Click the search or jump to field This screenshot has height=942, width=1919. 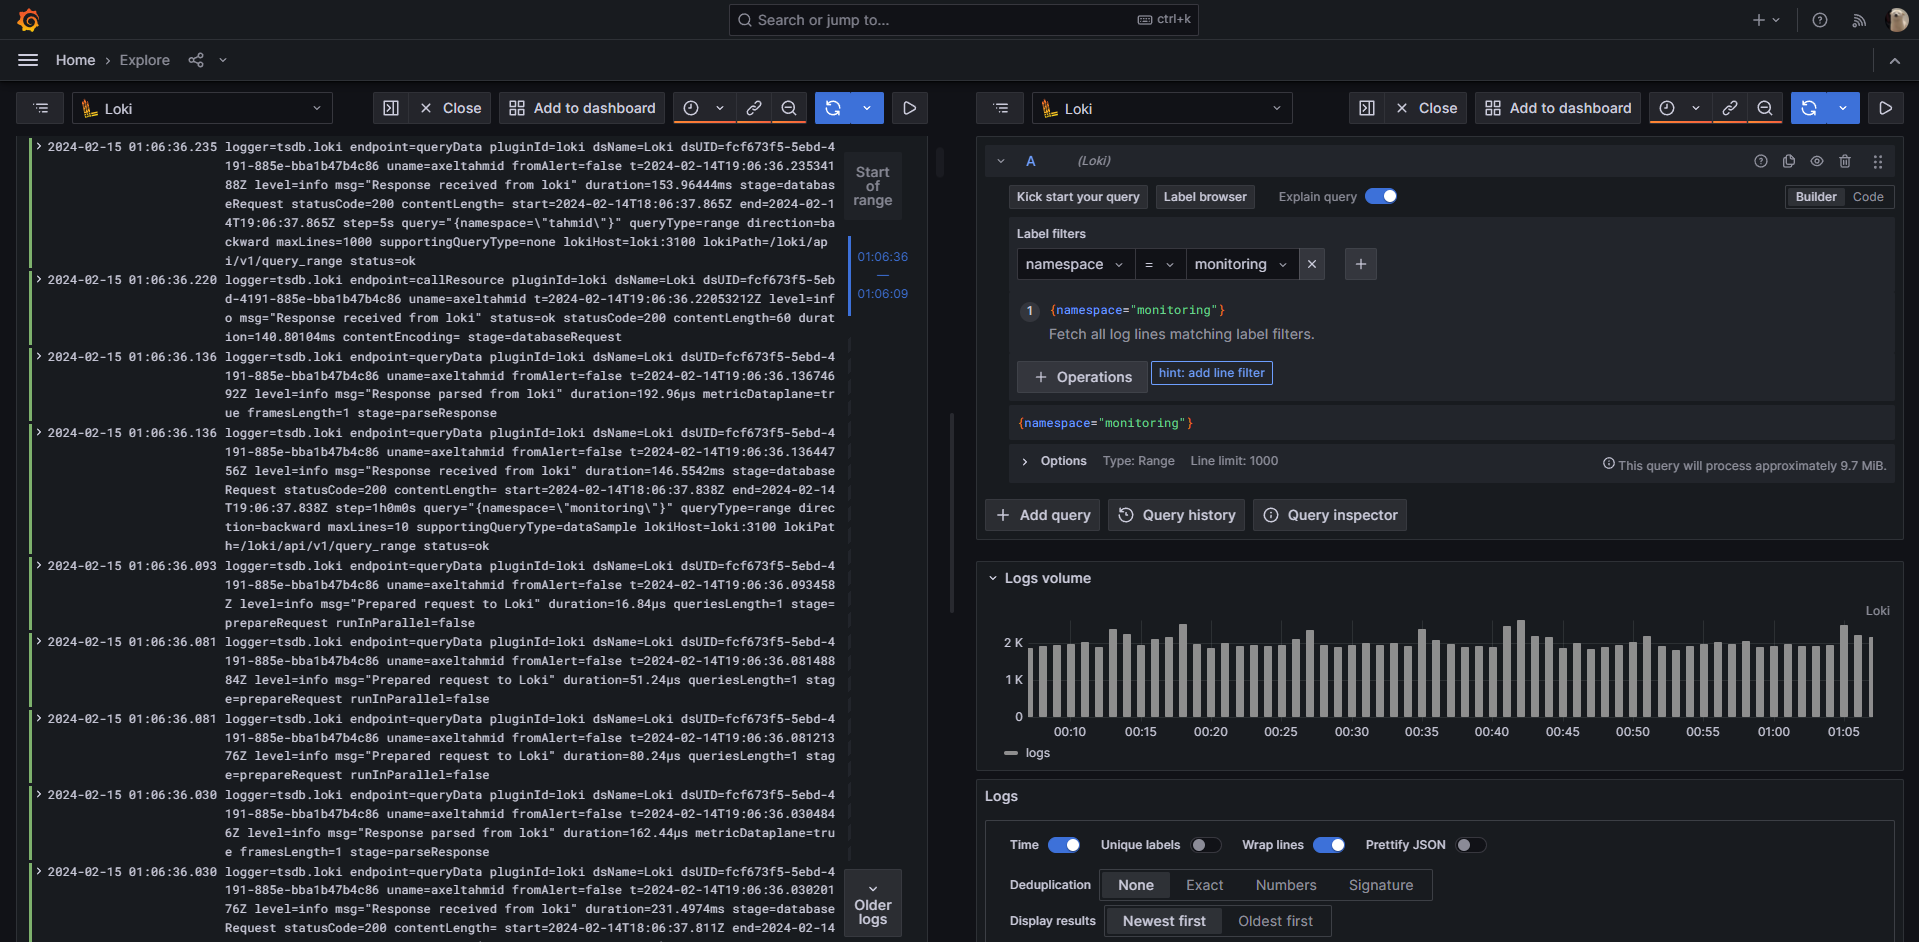963,20
